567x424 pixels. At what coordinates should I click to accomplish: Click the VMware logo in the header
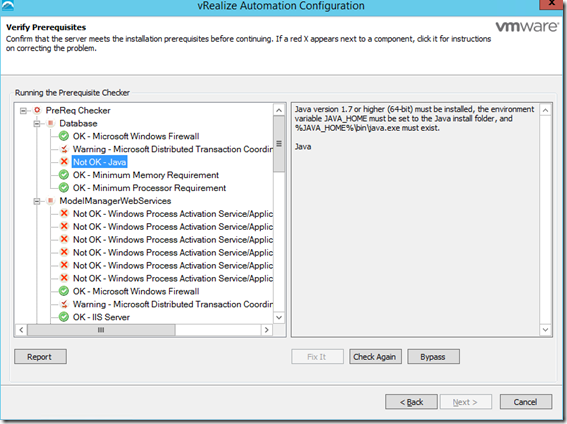[526, 26]
